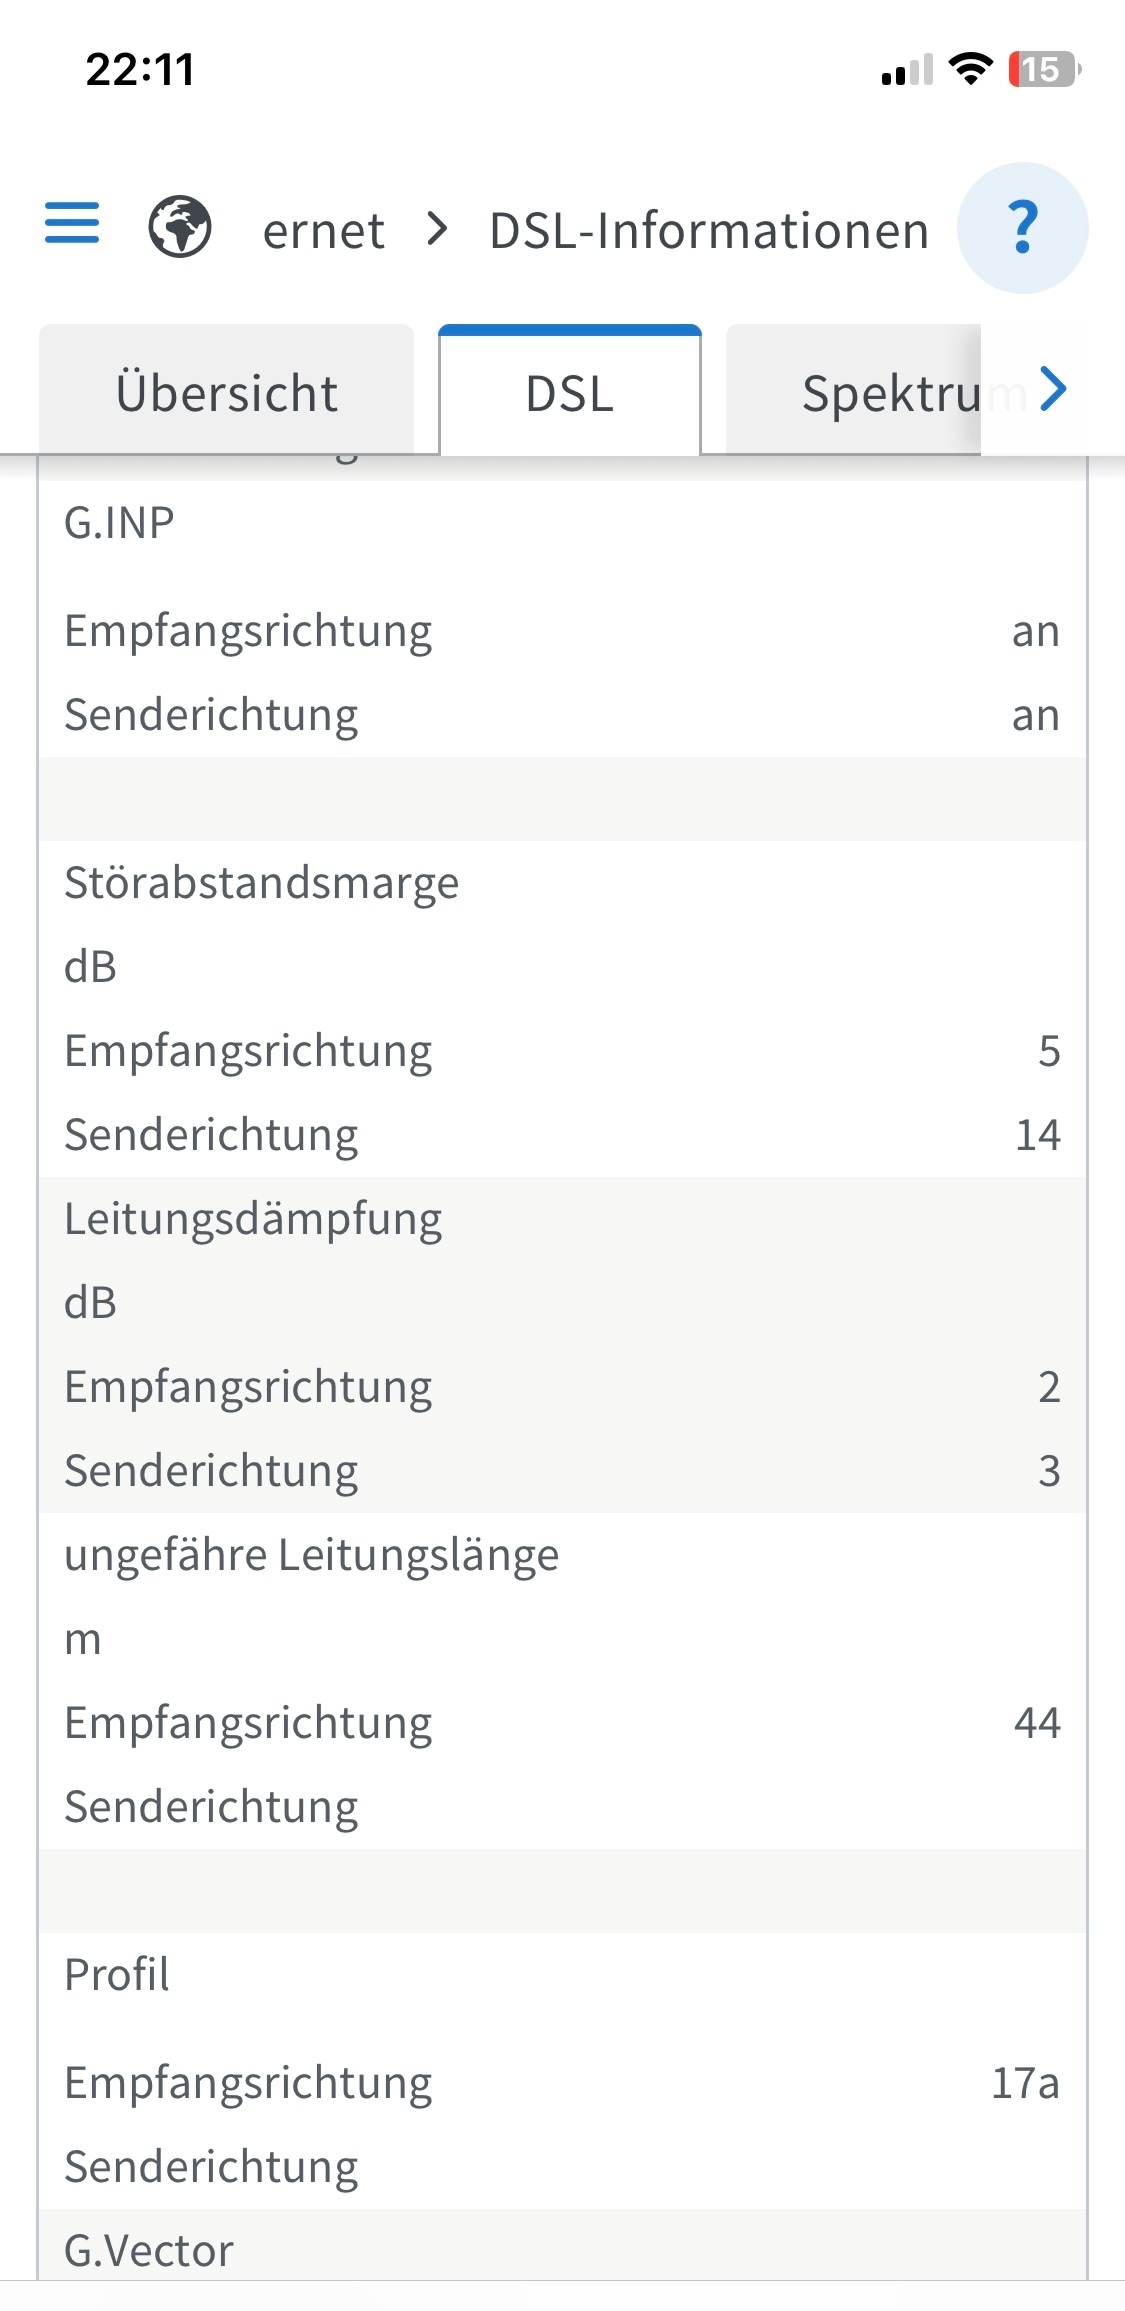Tap the DSL-Informationen page title
Viewport: 1125px width, 2311px height.
pos(709,231)
